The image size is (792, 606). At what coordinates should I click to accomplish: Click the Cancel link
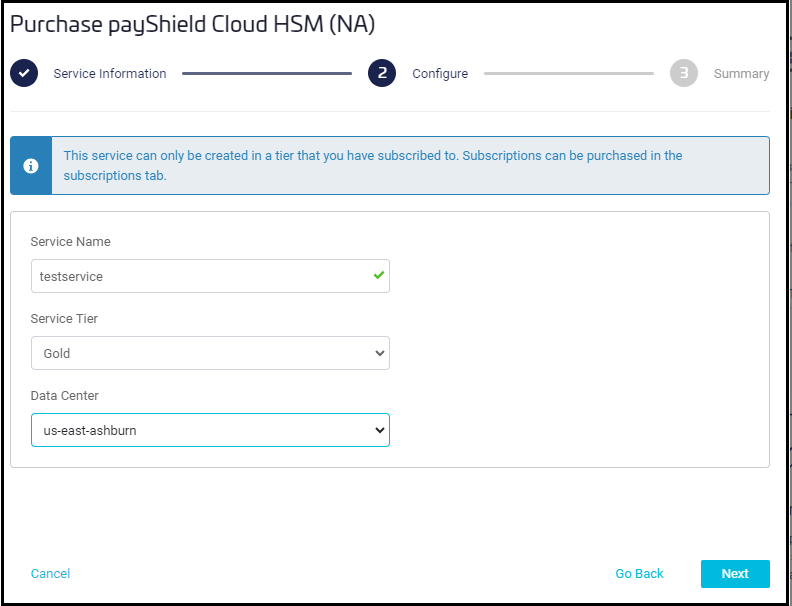(x=51, y=574)
